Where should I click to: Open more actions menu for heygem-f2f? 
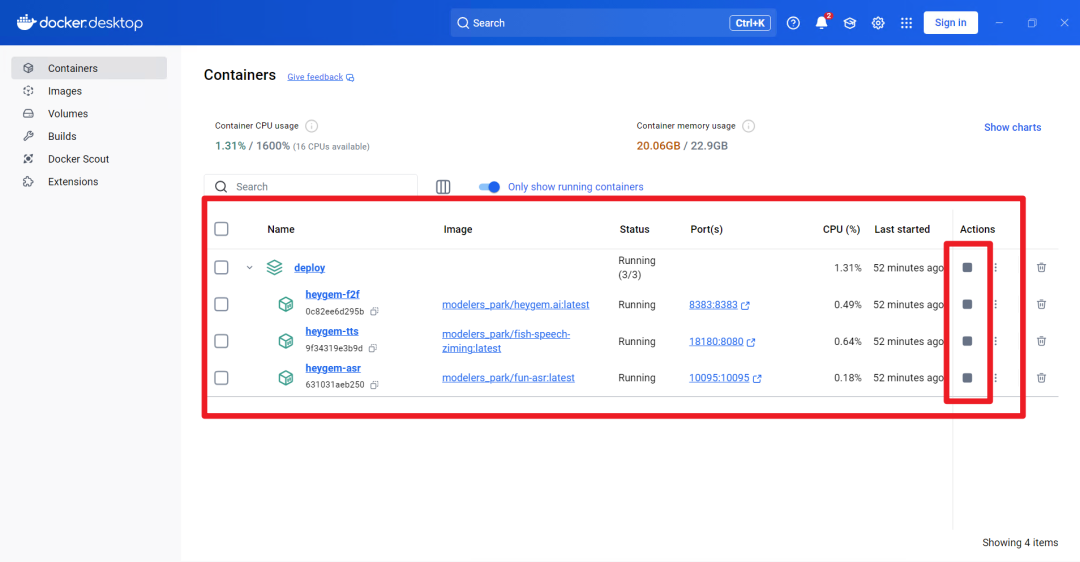pos(995,304)
